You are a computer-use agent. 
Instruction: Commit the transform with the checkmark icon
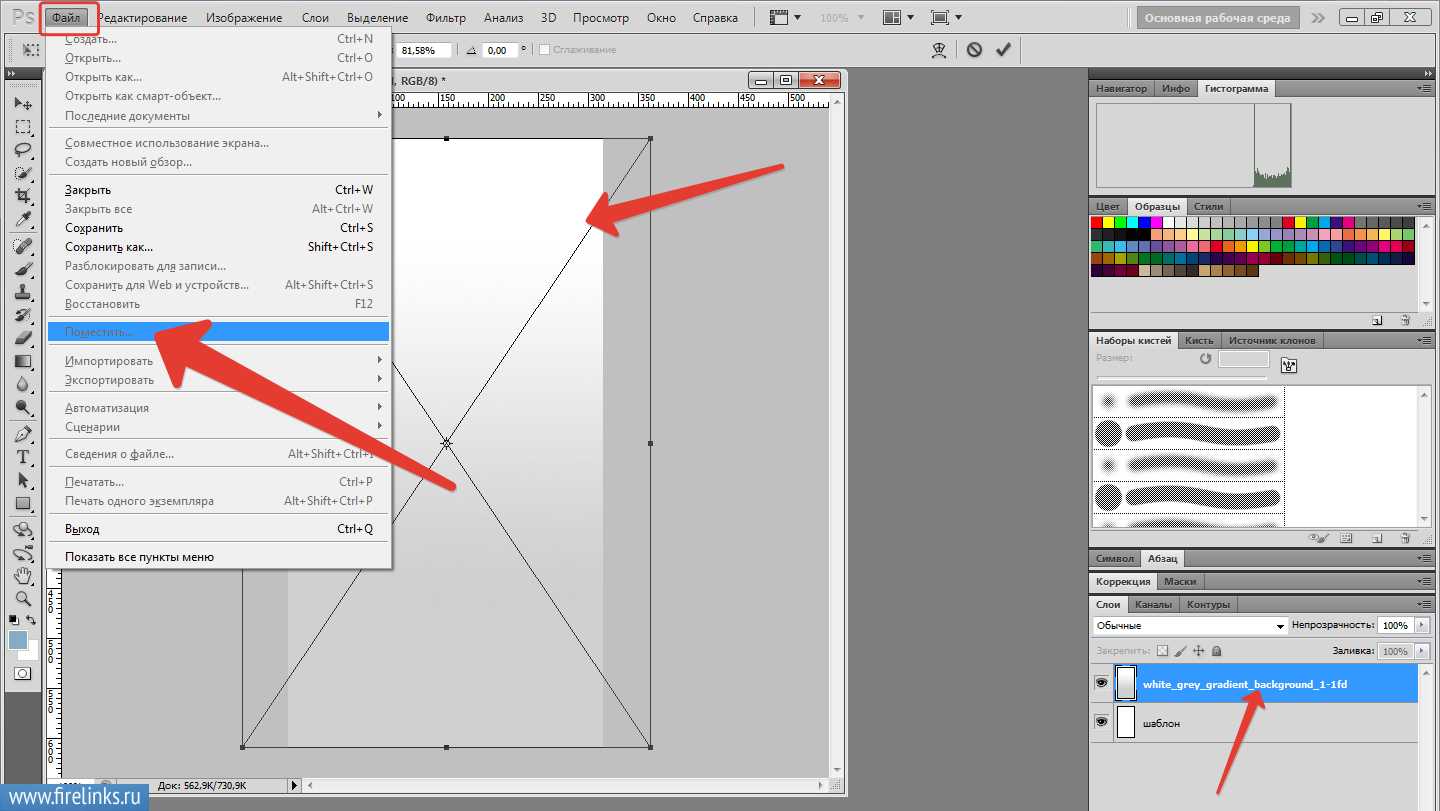pos(1003,49)
